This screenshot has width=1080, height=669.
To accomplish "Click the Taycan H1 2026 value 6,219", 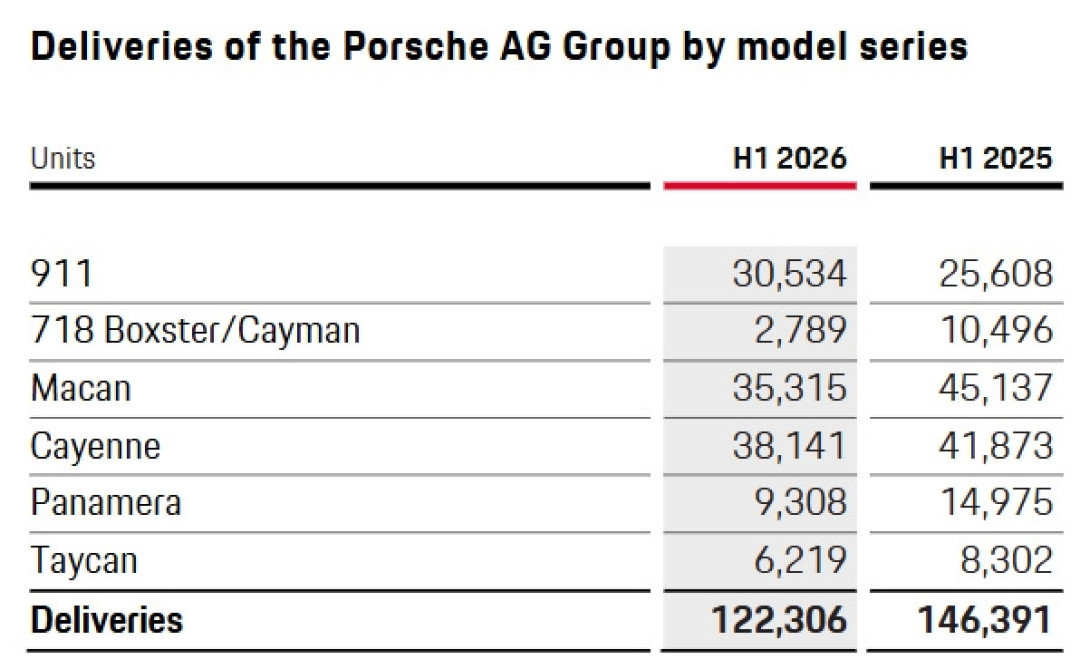I will click(x=800, y=560).
